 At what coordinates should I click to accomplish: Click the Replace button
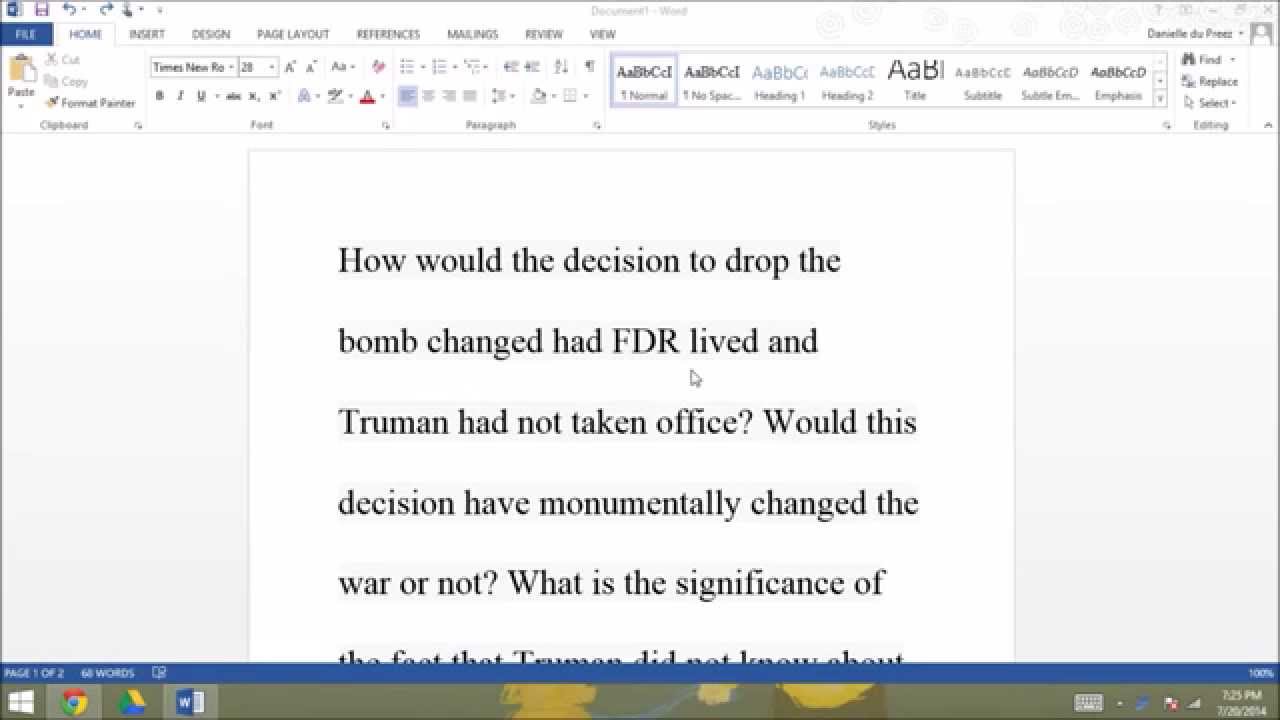pyautogui.click(x=1209, y=82)
